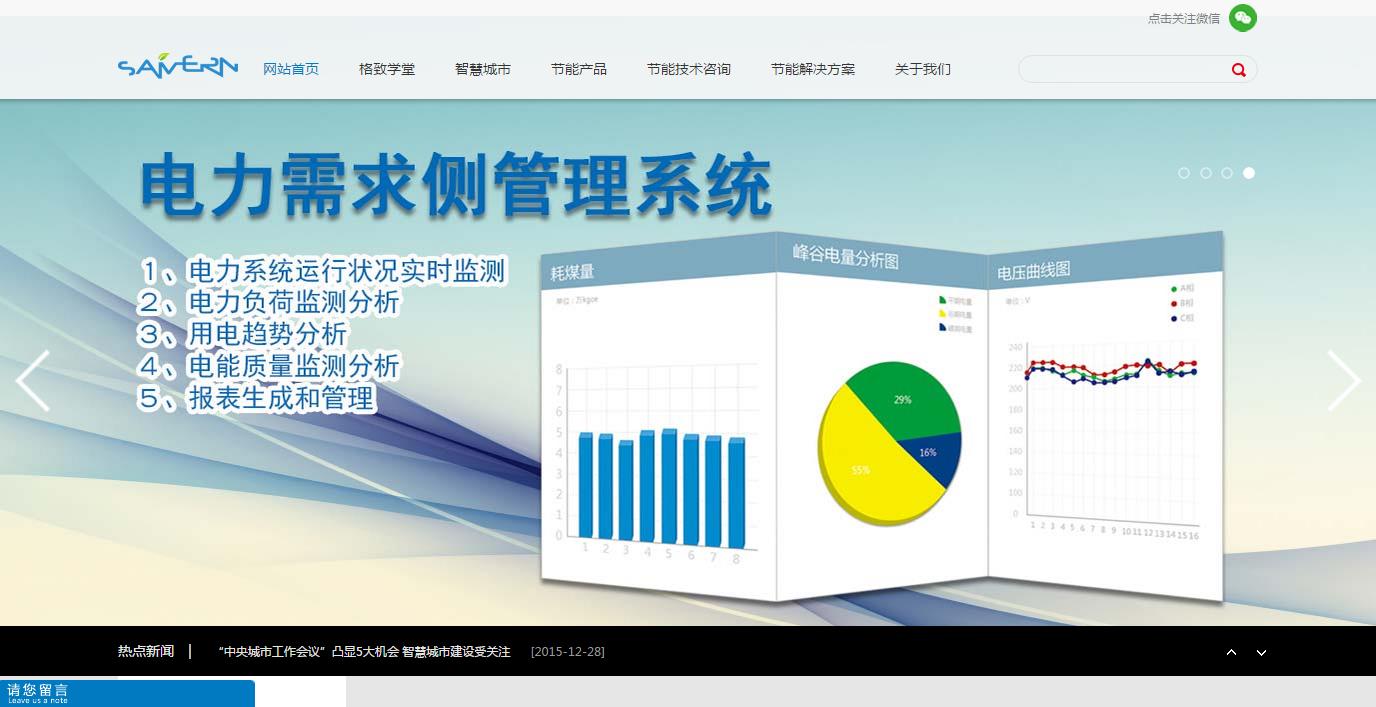Image resolution: width=1376 pixels, height=707 pixels.
Task: Open the 节能解决方案 menu item
Action: (x=813, y=69)
